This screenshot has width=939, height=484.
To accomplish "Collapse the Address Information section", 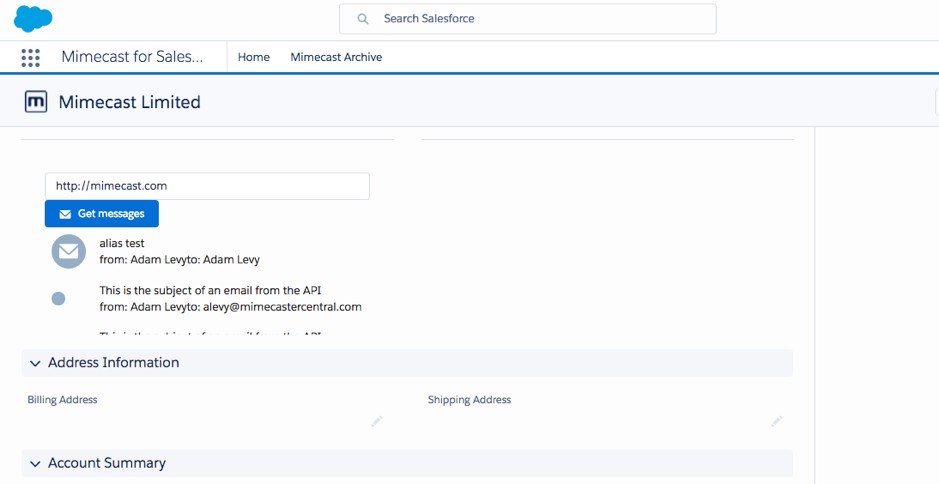I will (407, 363).
